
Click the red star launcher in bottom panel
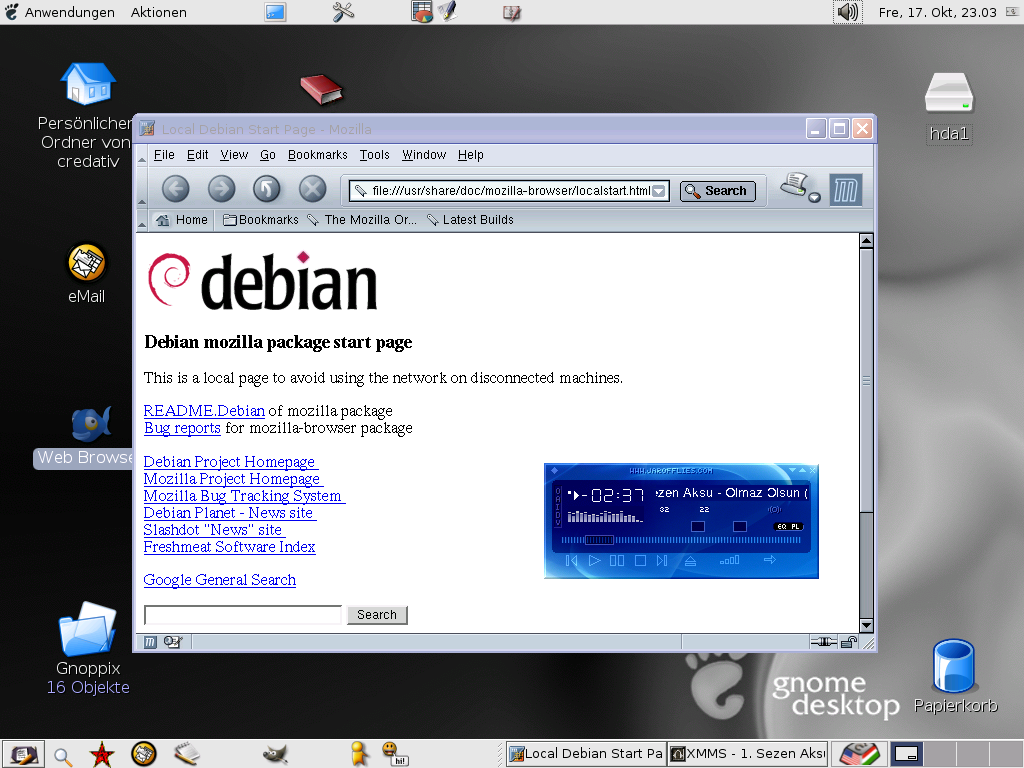tap(102, 754)
